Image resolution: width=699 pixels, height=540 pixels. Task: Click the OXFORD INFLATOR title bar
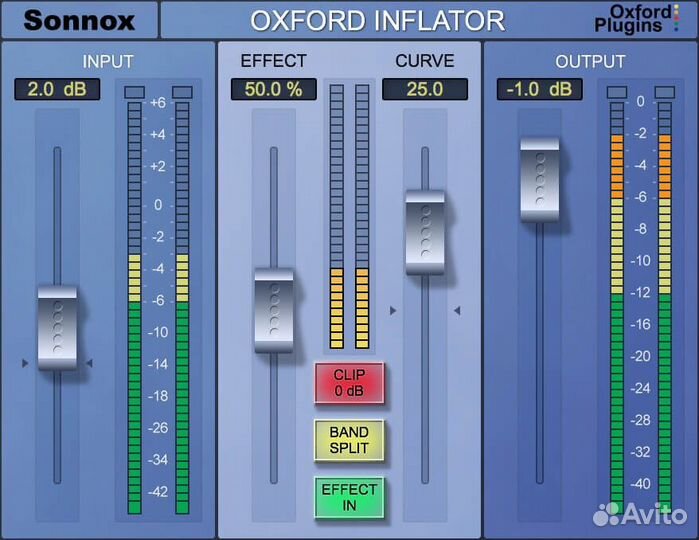pos(377,20)
